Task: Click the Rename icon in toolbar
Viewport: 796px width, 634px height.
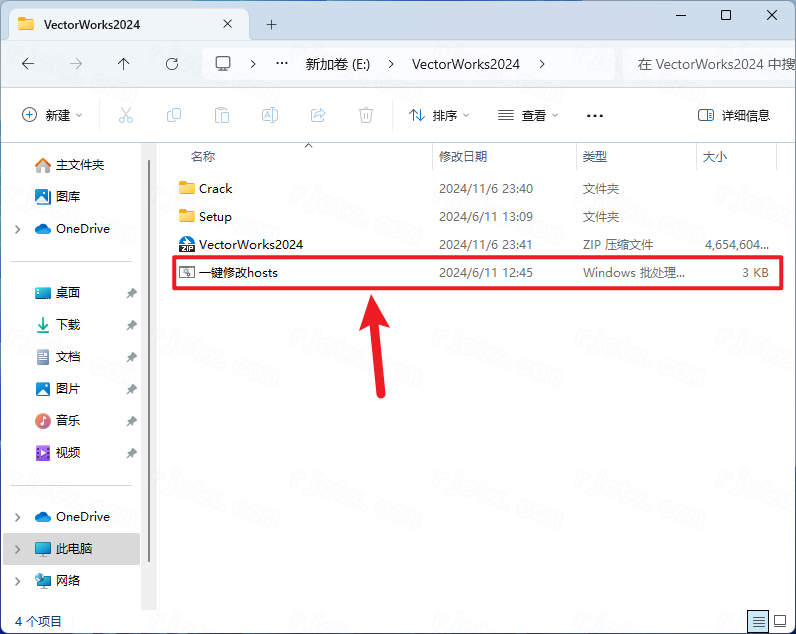Action: point(270,115)
